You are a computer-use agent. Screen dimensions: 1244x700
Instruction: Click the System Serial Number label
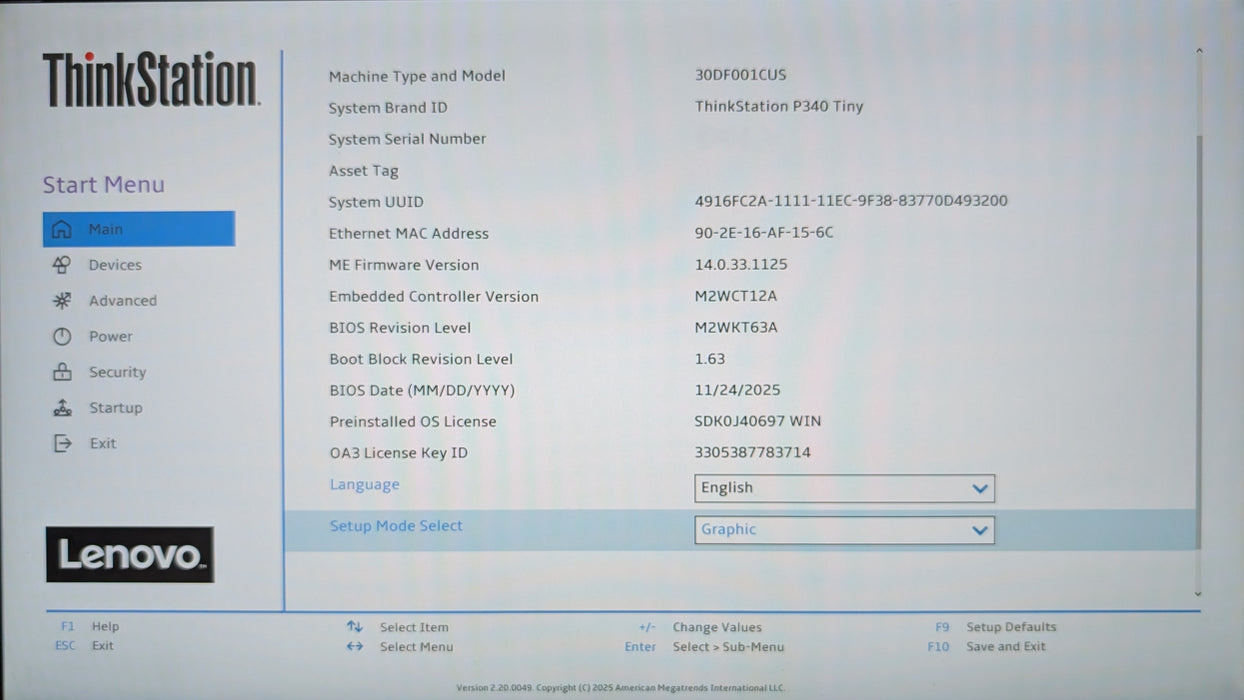(407, 139)
